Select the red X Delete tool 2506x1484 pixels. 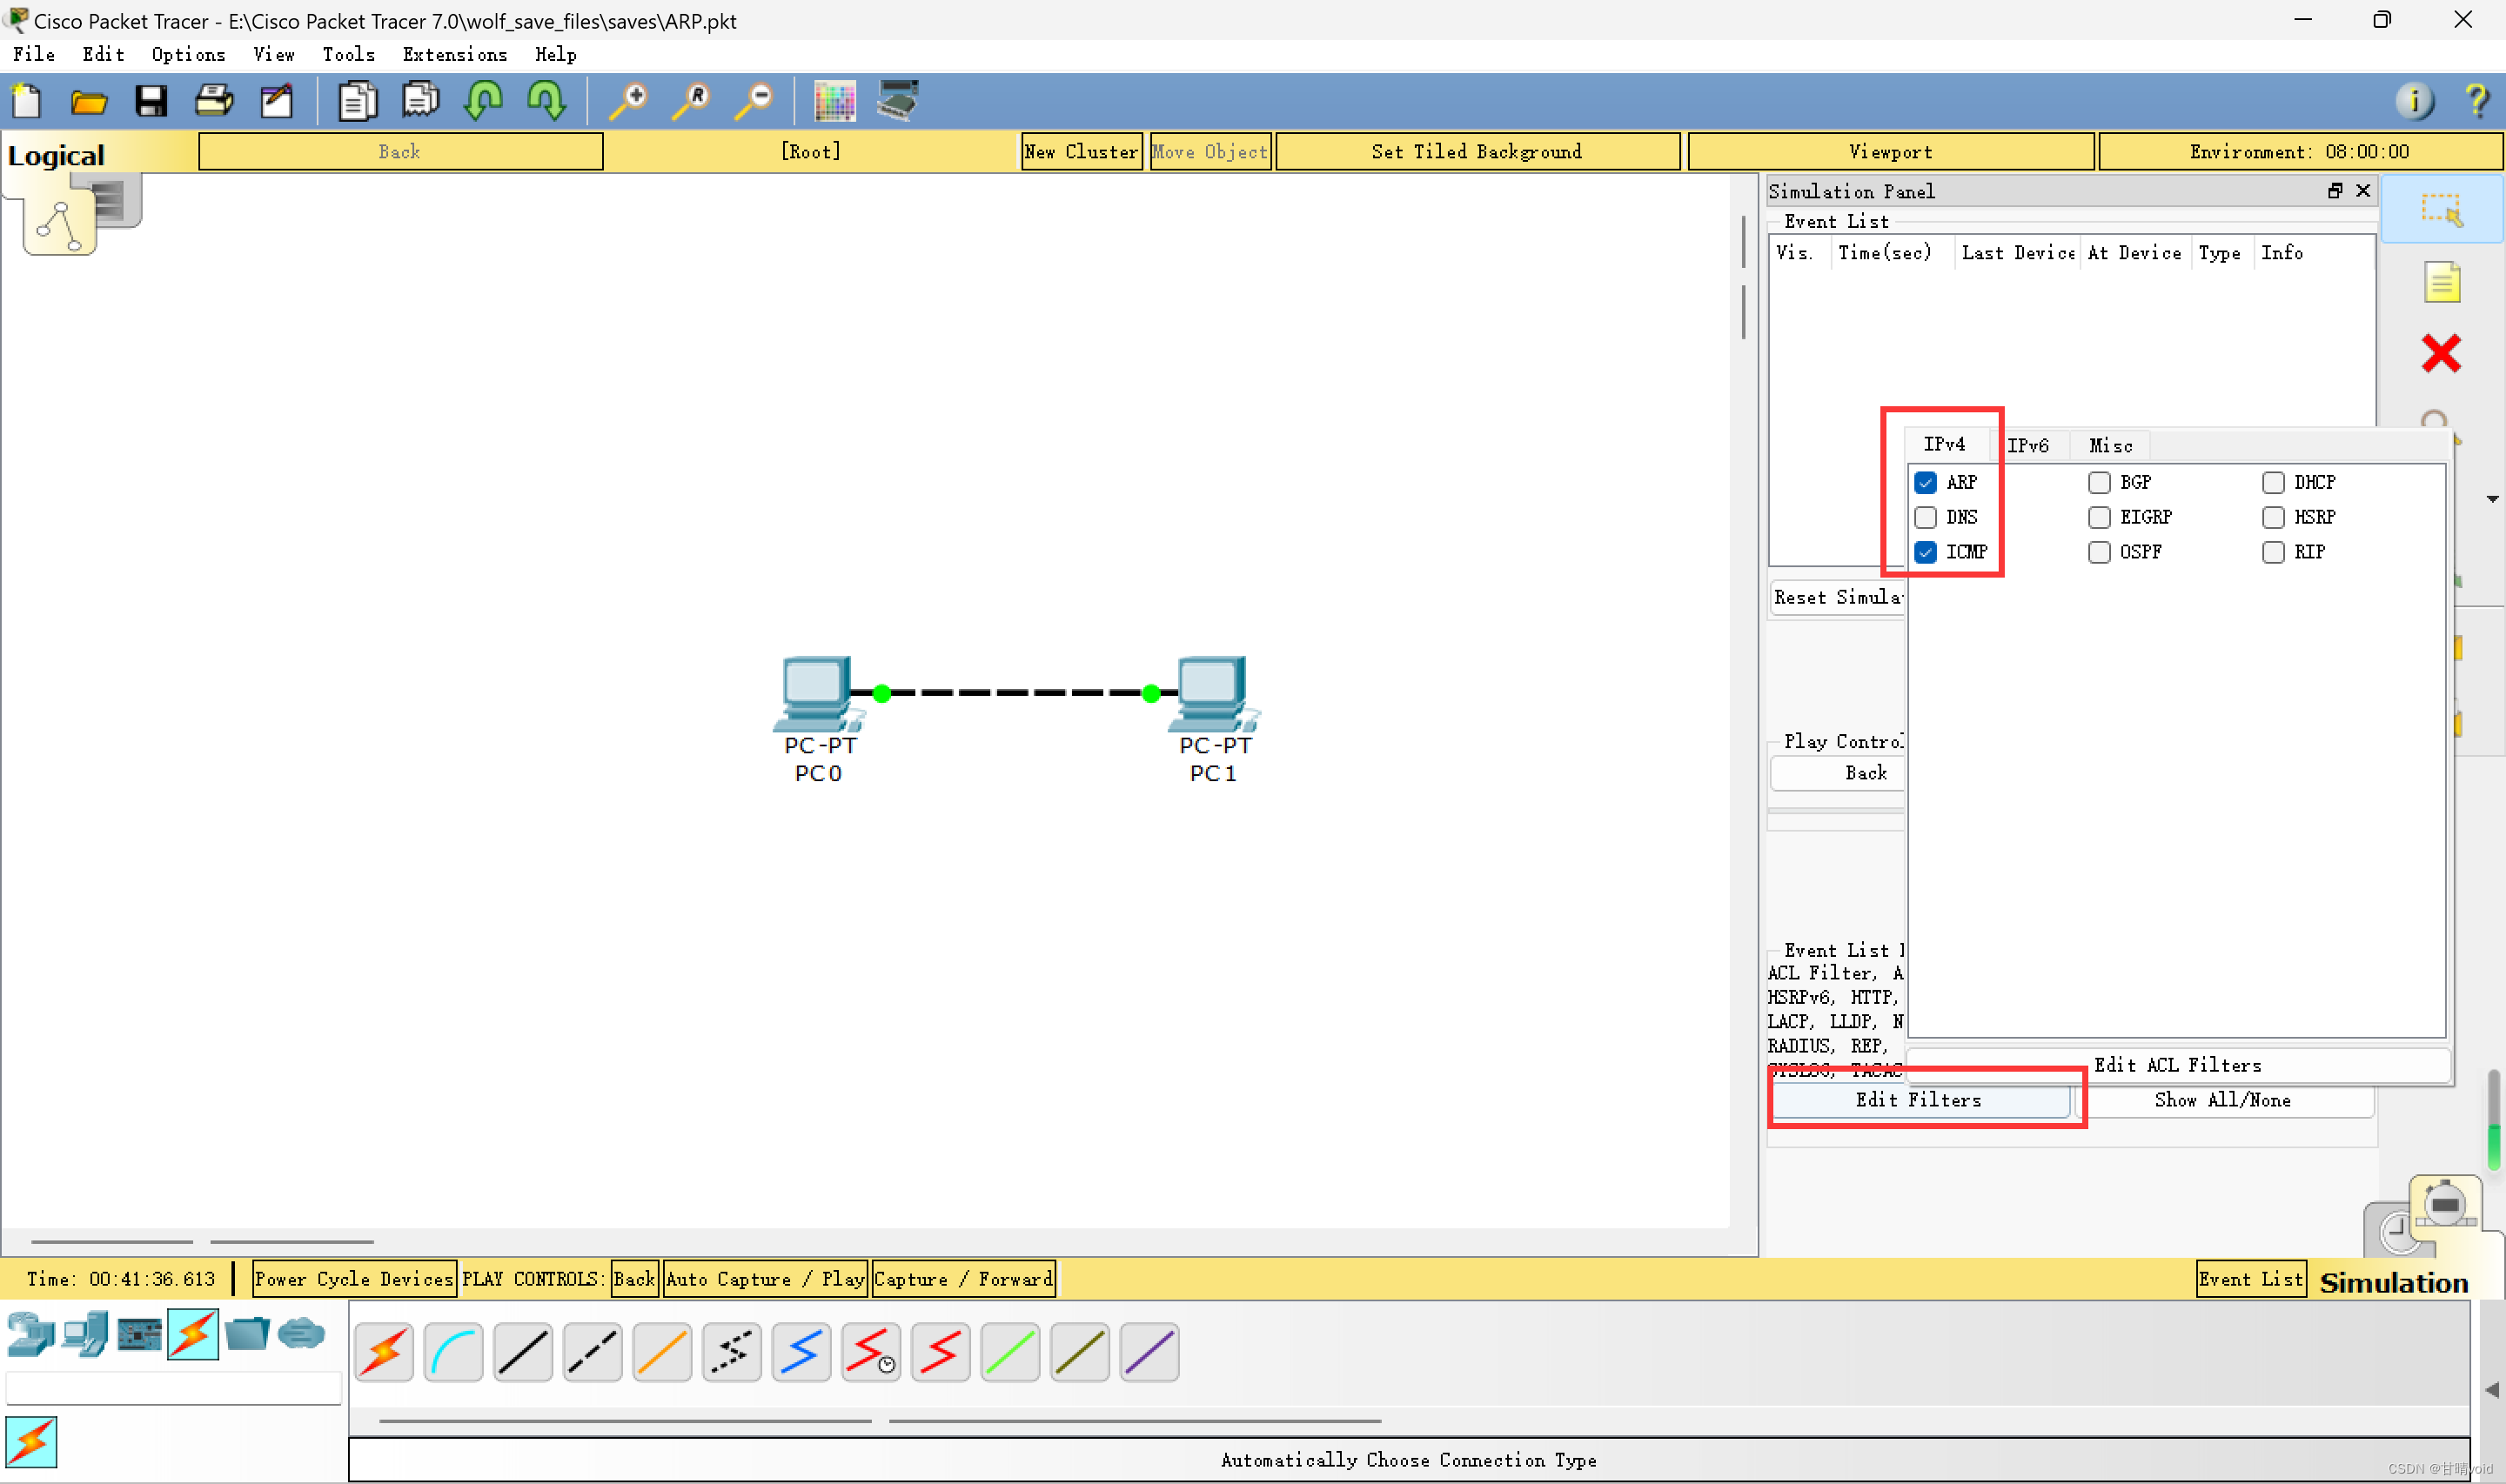pyautogui.click(x=2441, y=353)
